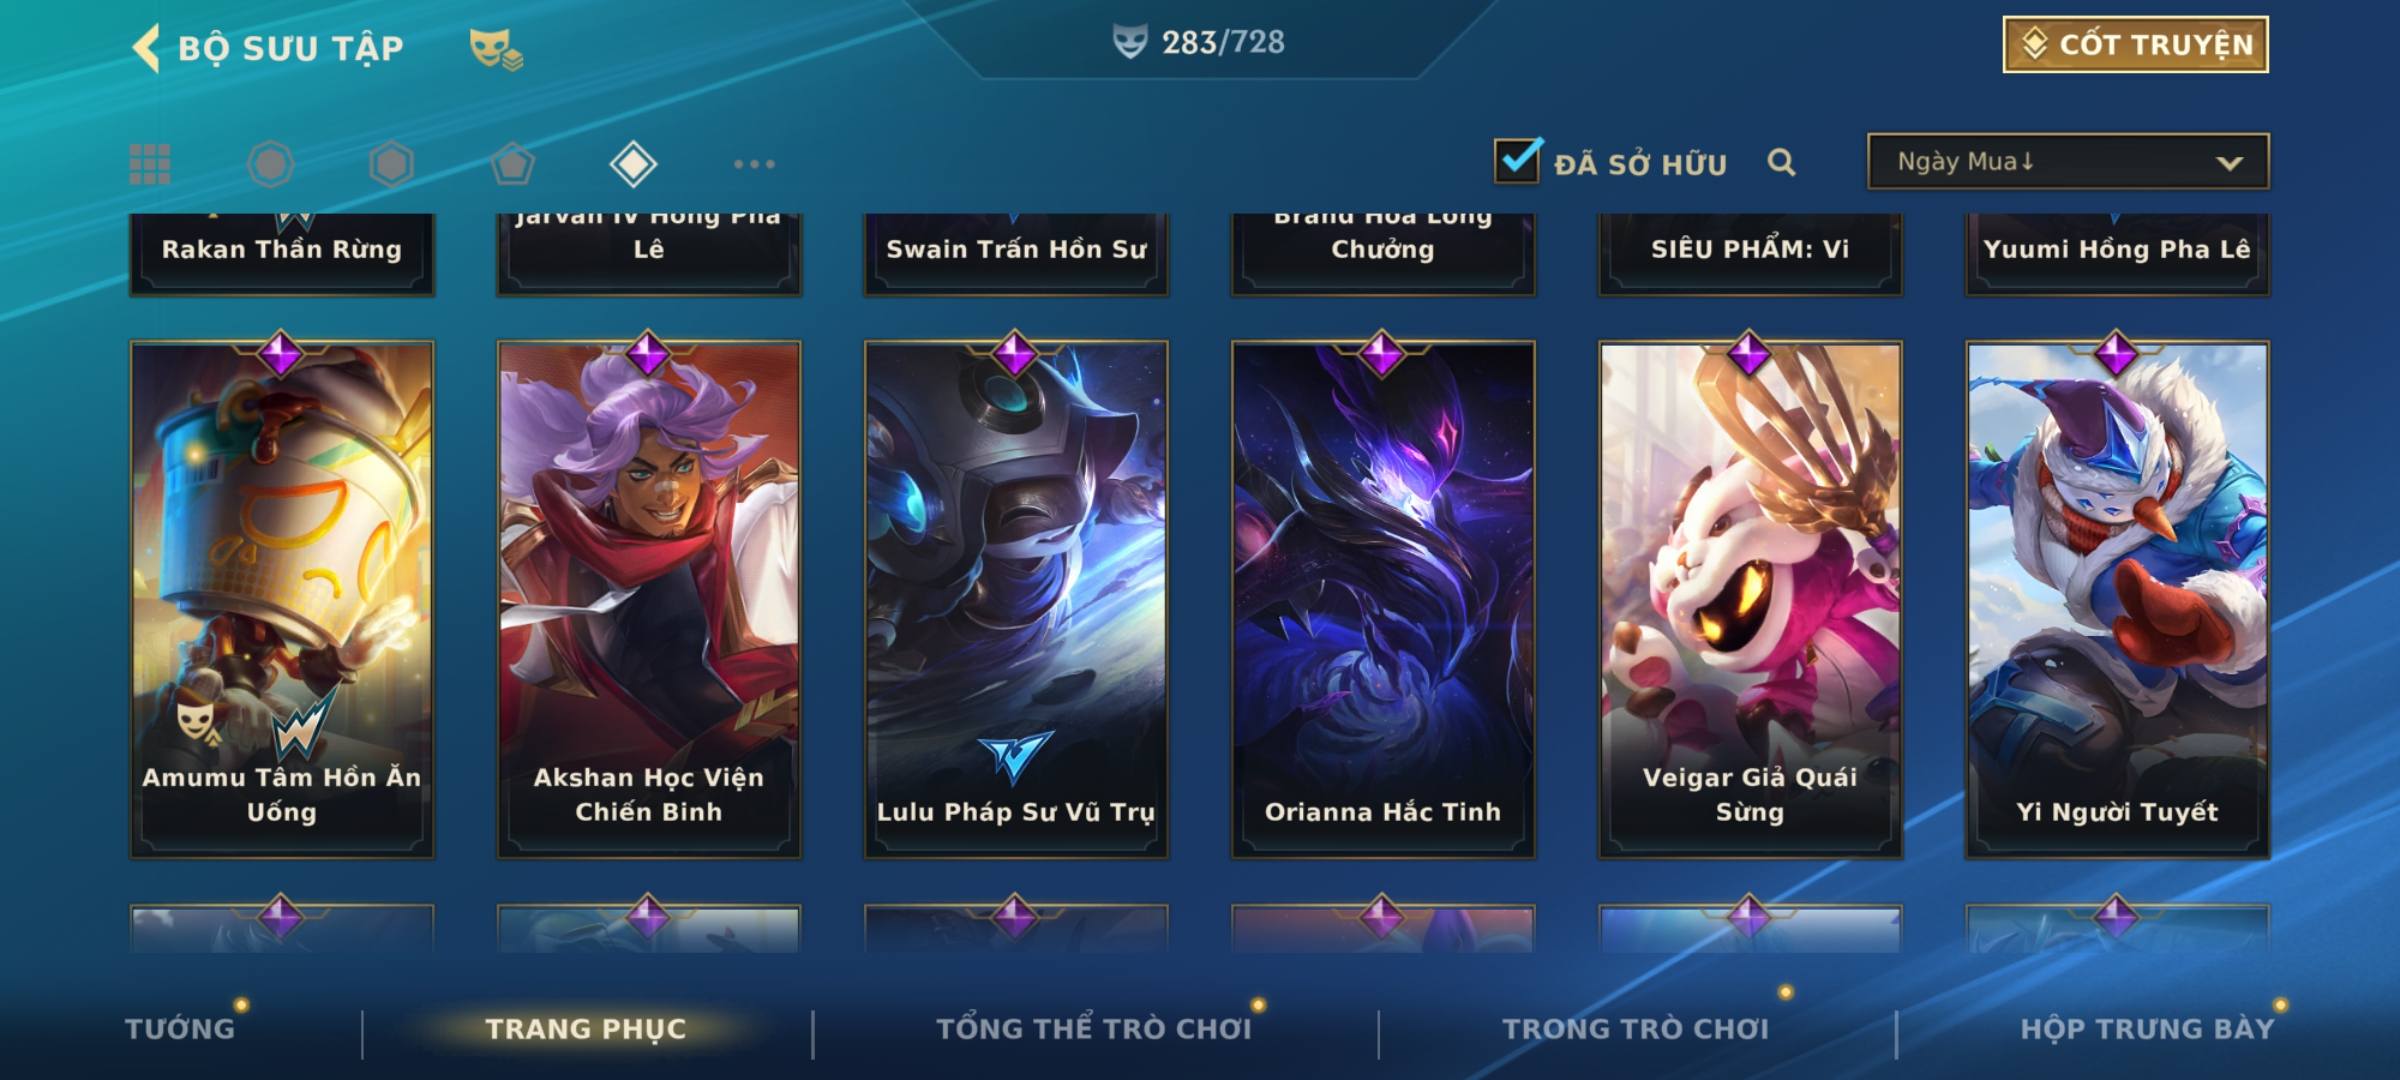The image size is (2400, 1080).
Task: Uncheck the Đã Sở Hữu checkbox
Action: 1517,160
